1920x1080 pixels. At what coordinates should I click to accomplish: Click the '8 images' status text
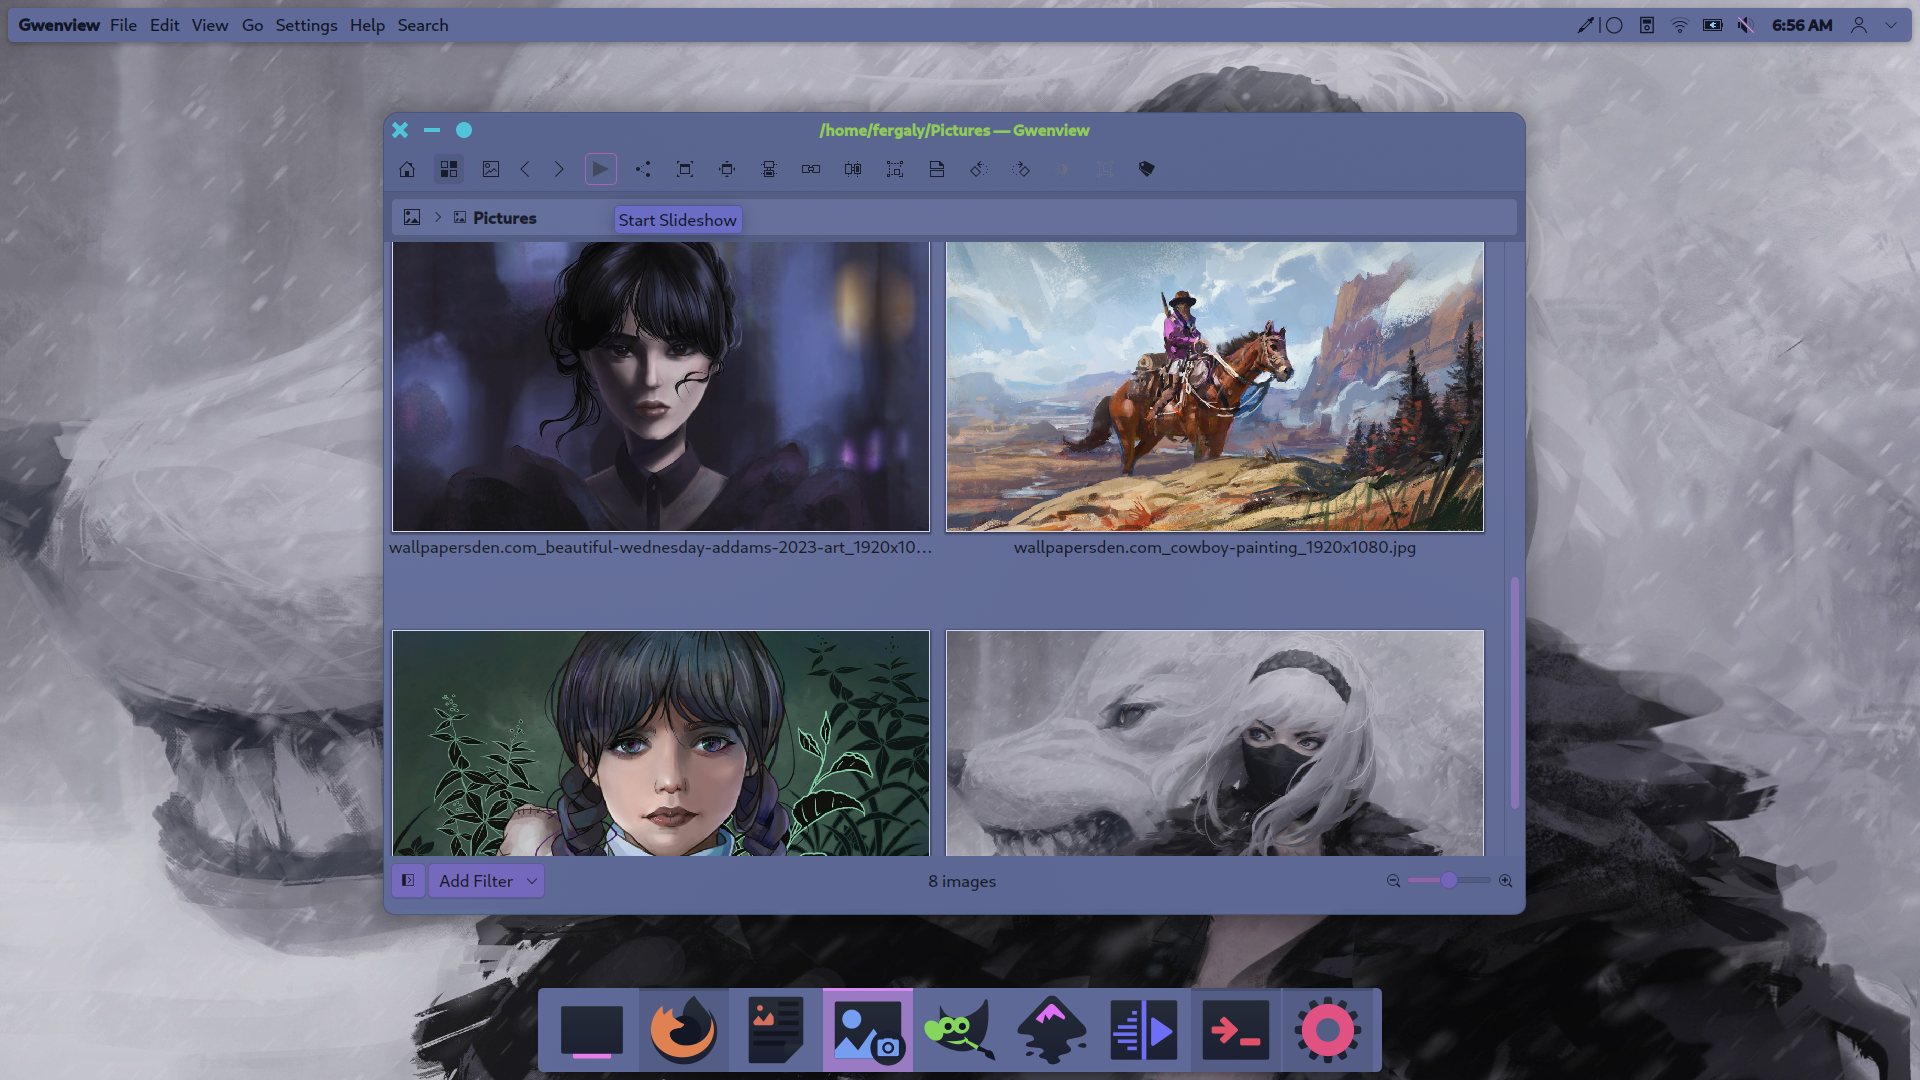pos(962,881)
